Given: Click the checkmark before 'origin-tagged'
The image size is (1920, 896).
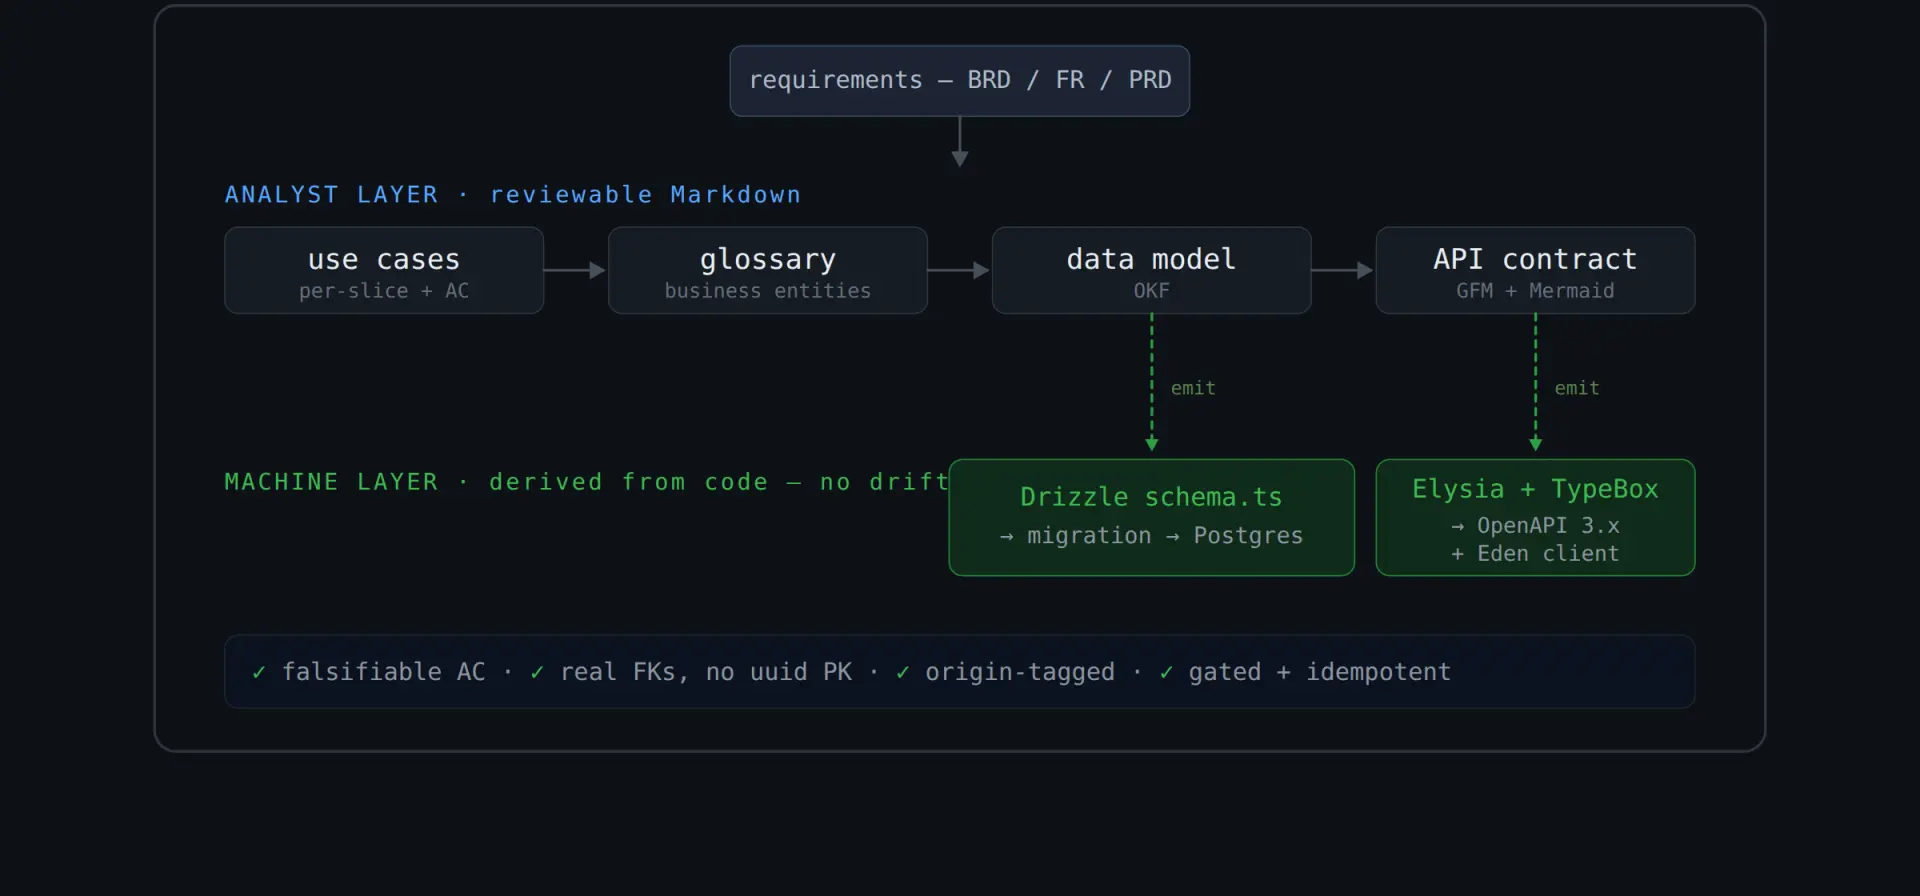Looking at the screenshot, I should [903, 673].
